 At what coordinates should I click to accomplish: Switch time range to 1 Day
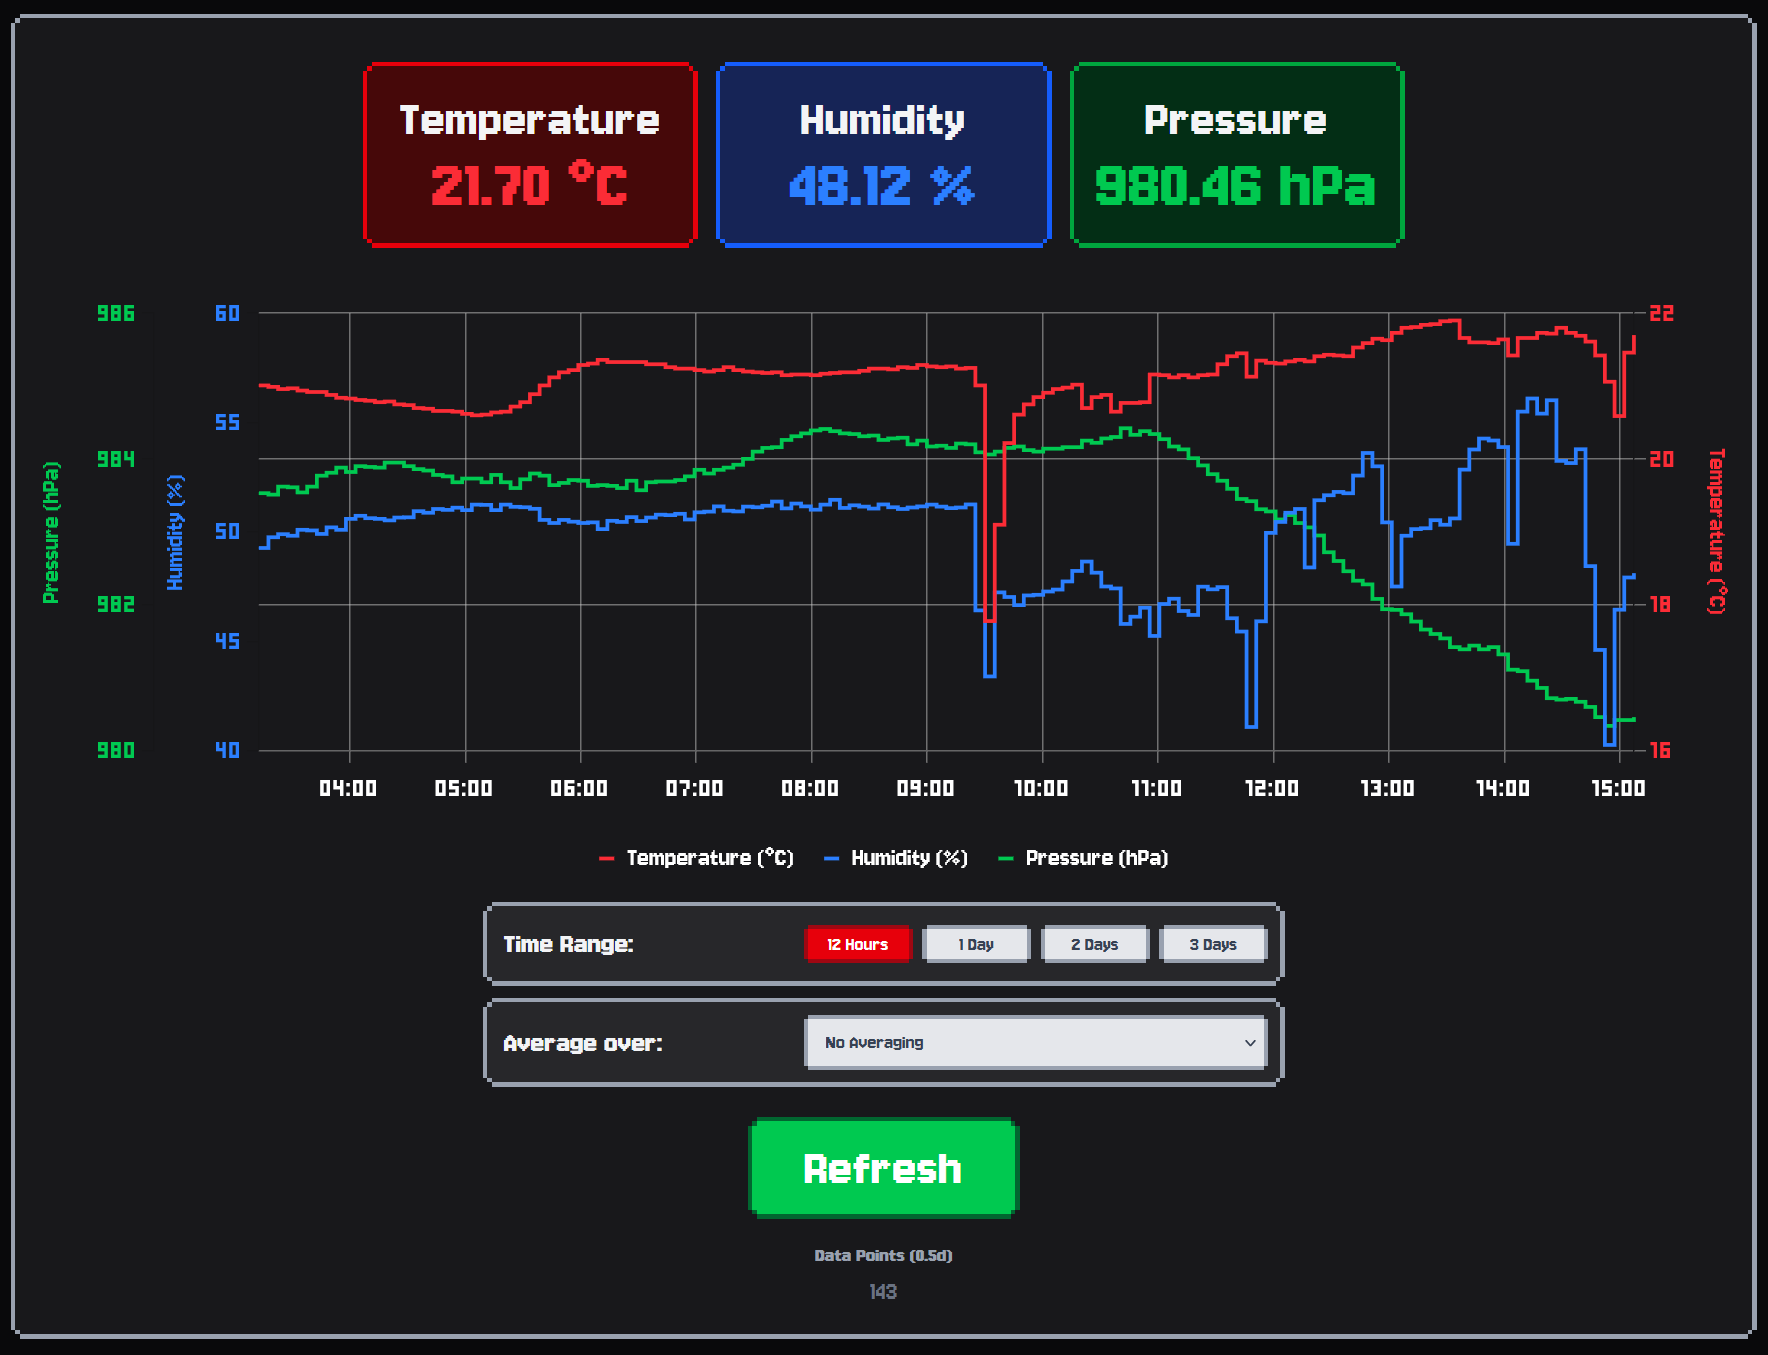pos(975,944)
